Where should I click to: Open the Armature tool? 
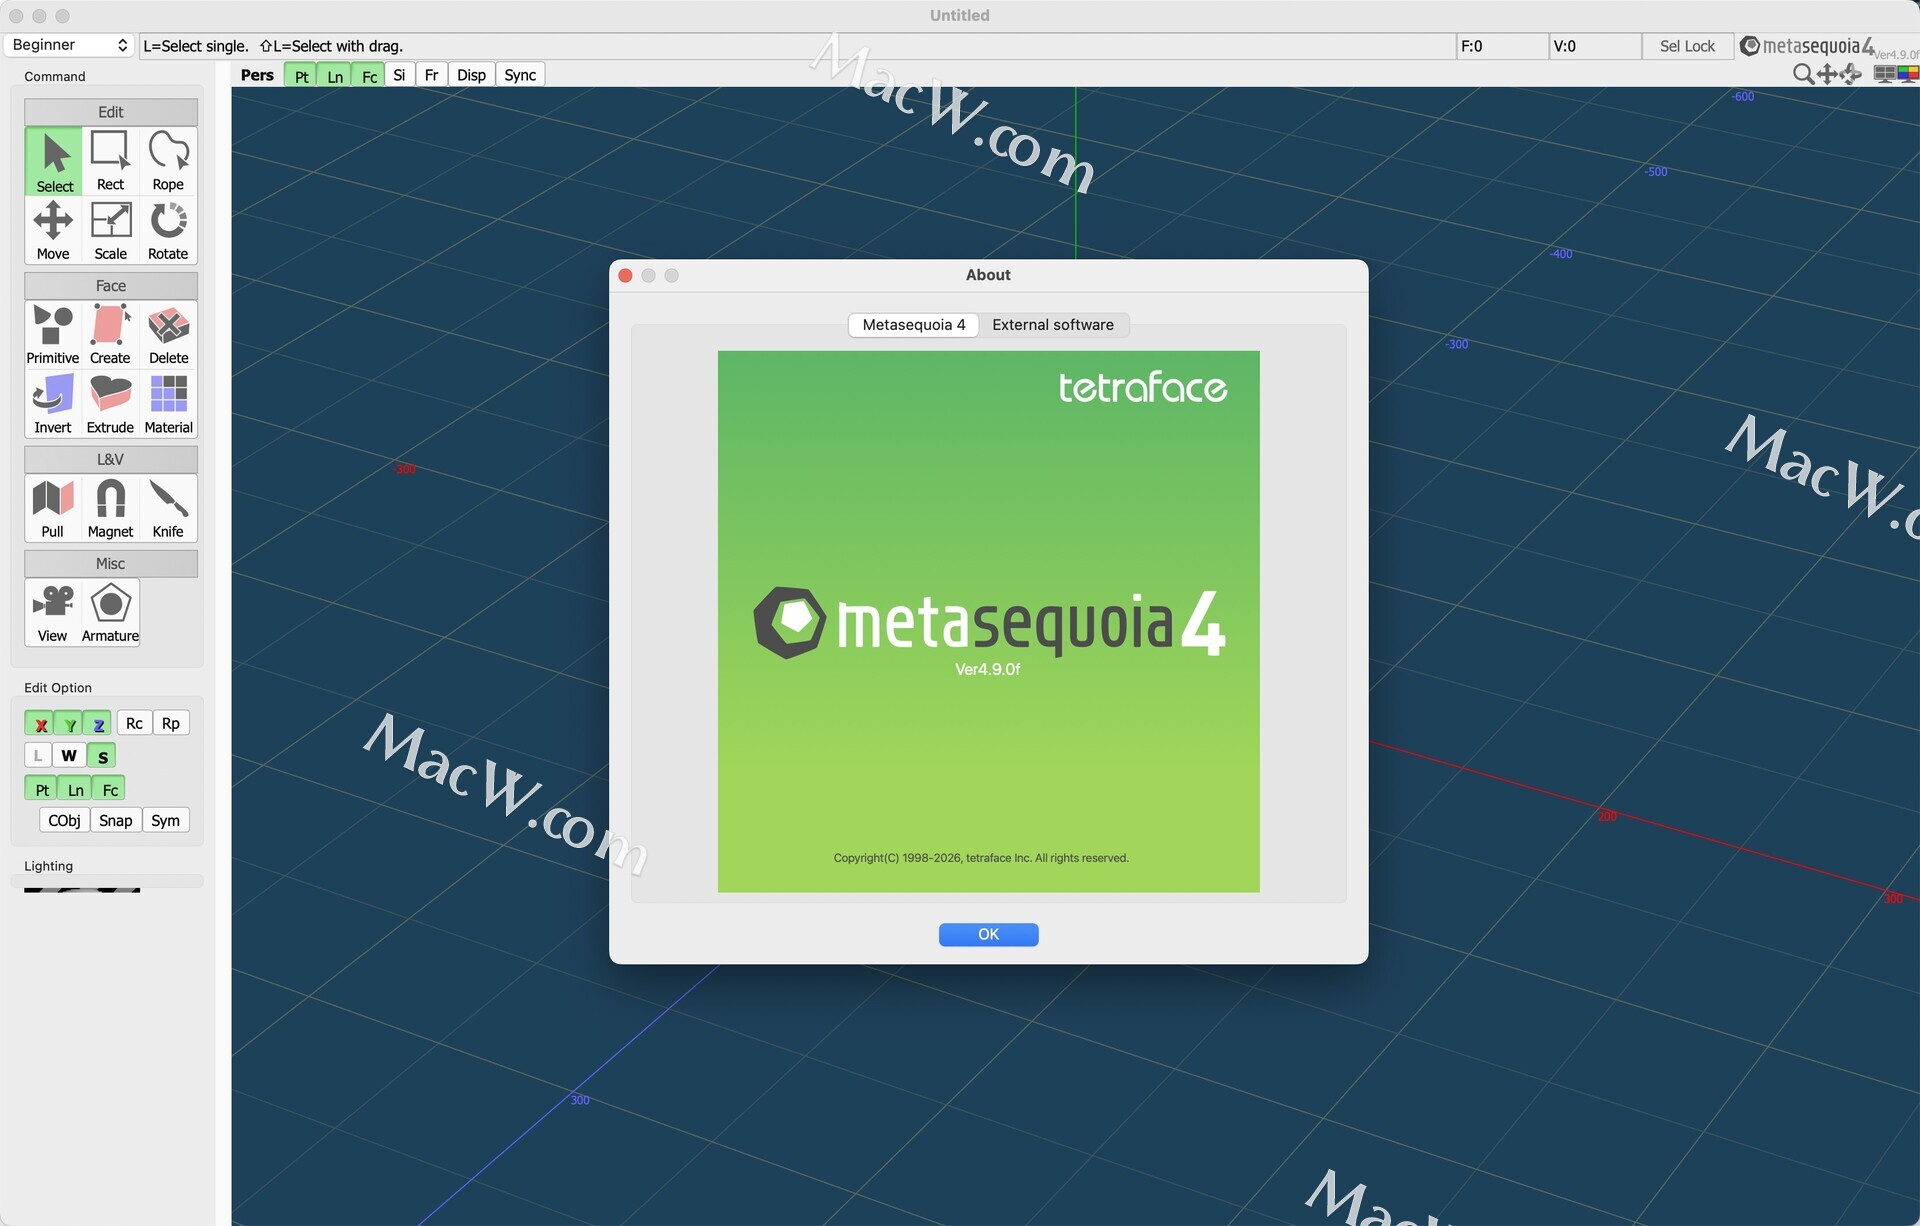coord(110,612)
